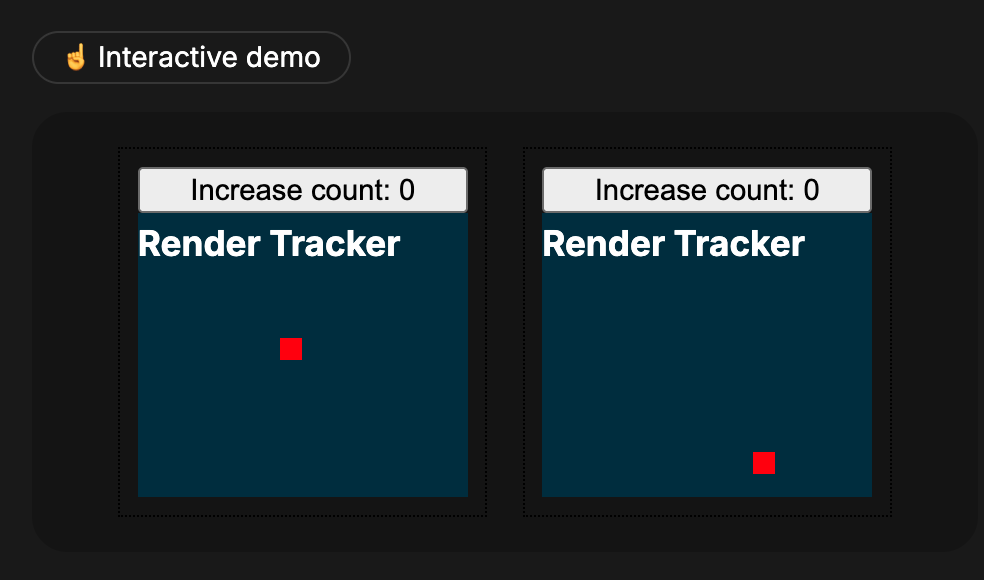
Task: Click teal area left of the right red square
Action: [x=650, y=463]
